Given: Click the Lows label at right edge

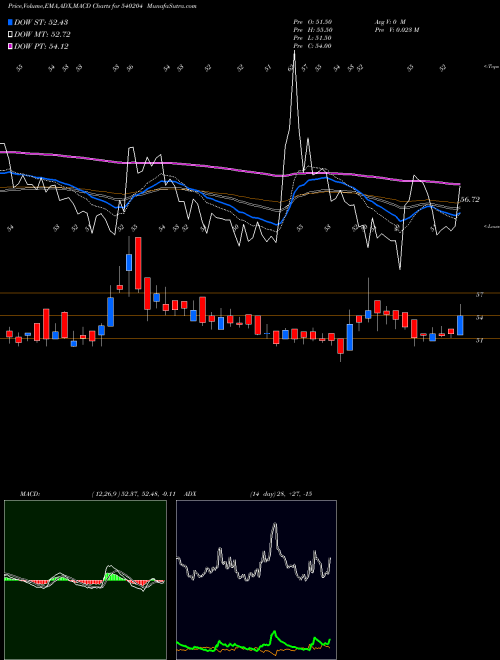Looking at the screenshot, I should click(x=492, y=226).
